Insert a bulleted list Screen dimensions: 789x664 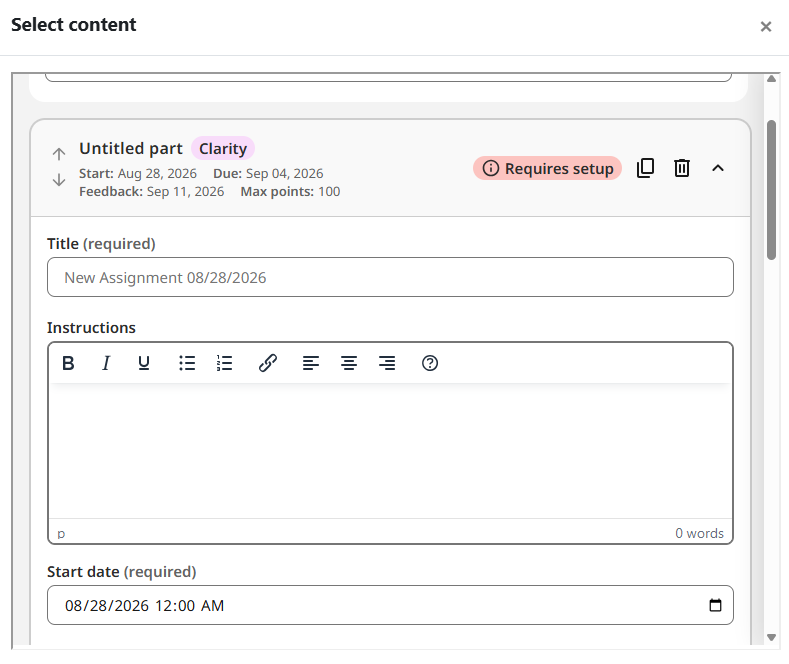coord(187,363)
